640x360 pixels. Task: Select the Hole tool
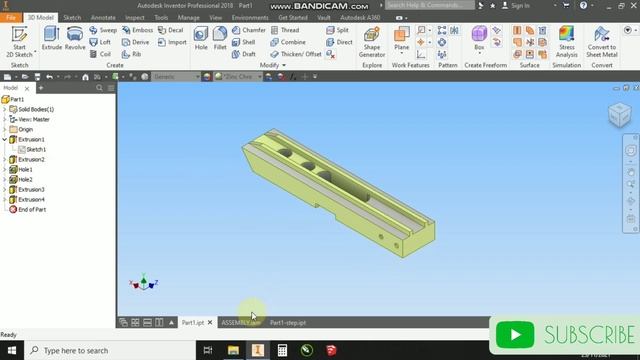coord(201,38)
